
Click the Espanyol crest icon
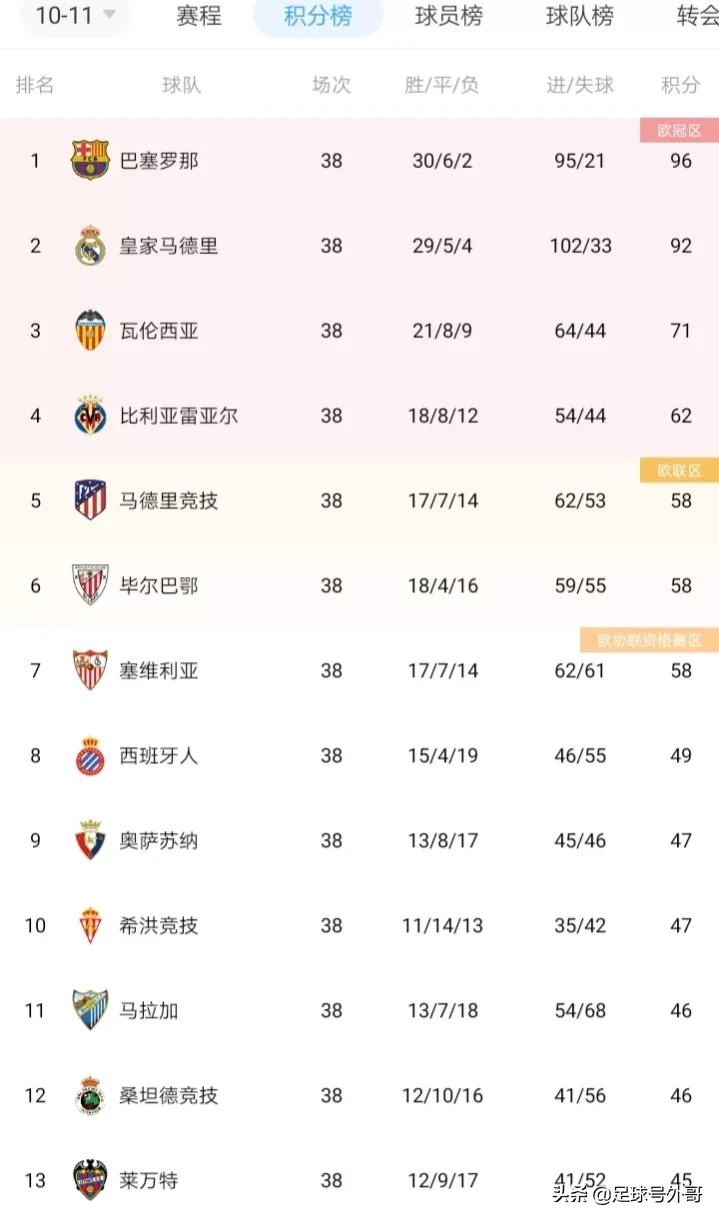90,756
